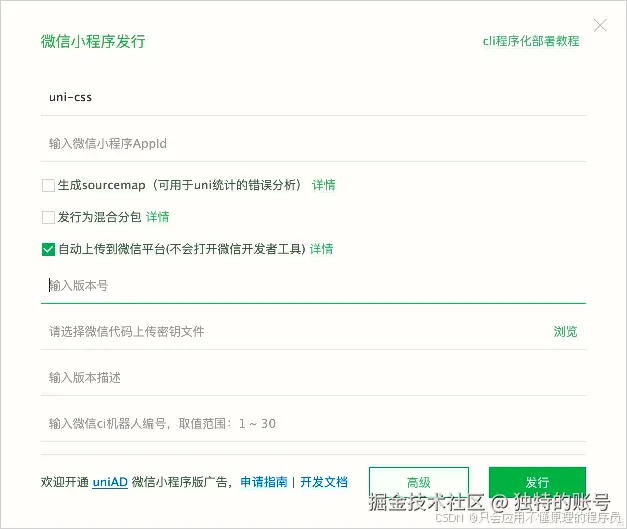Click the 微信ci机器人编号 input field
Screen dimensions: 627x529
click(x=313, y=423)
